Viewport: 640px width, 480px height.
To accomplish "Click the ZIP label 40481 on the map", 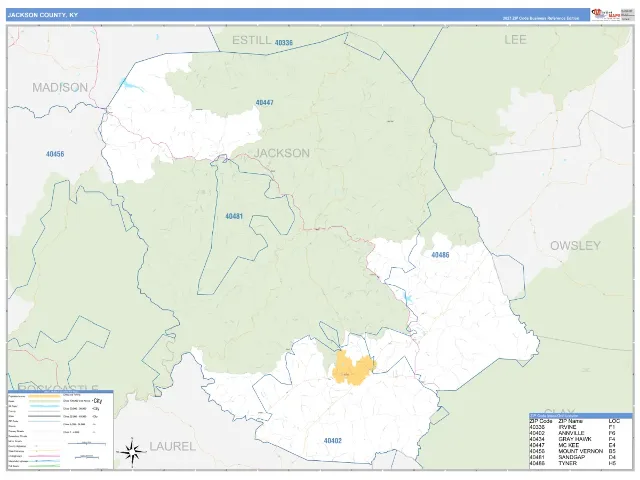I will tap(234, 216).
